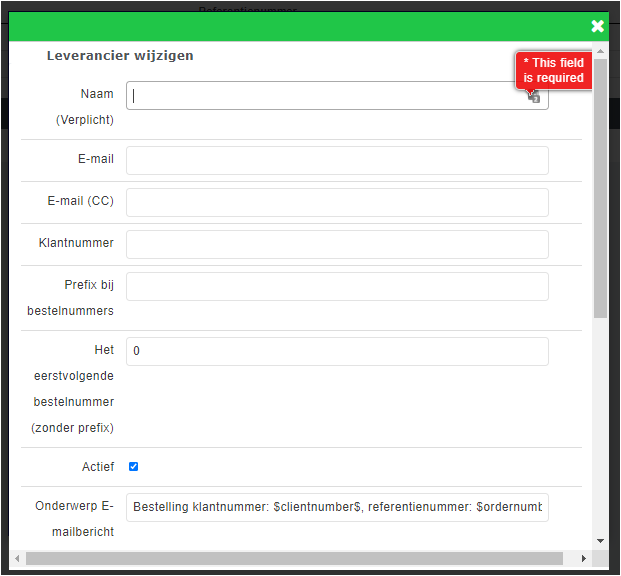Click the horizontal scrollbar left arrow
Screen dimensions: 621x576
(17, 557)
